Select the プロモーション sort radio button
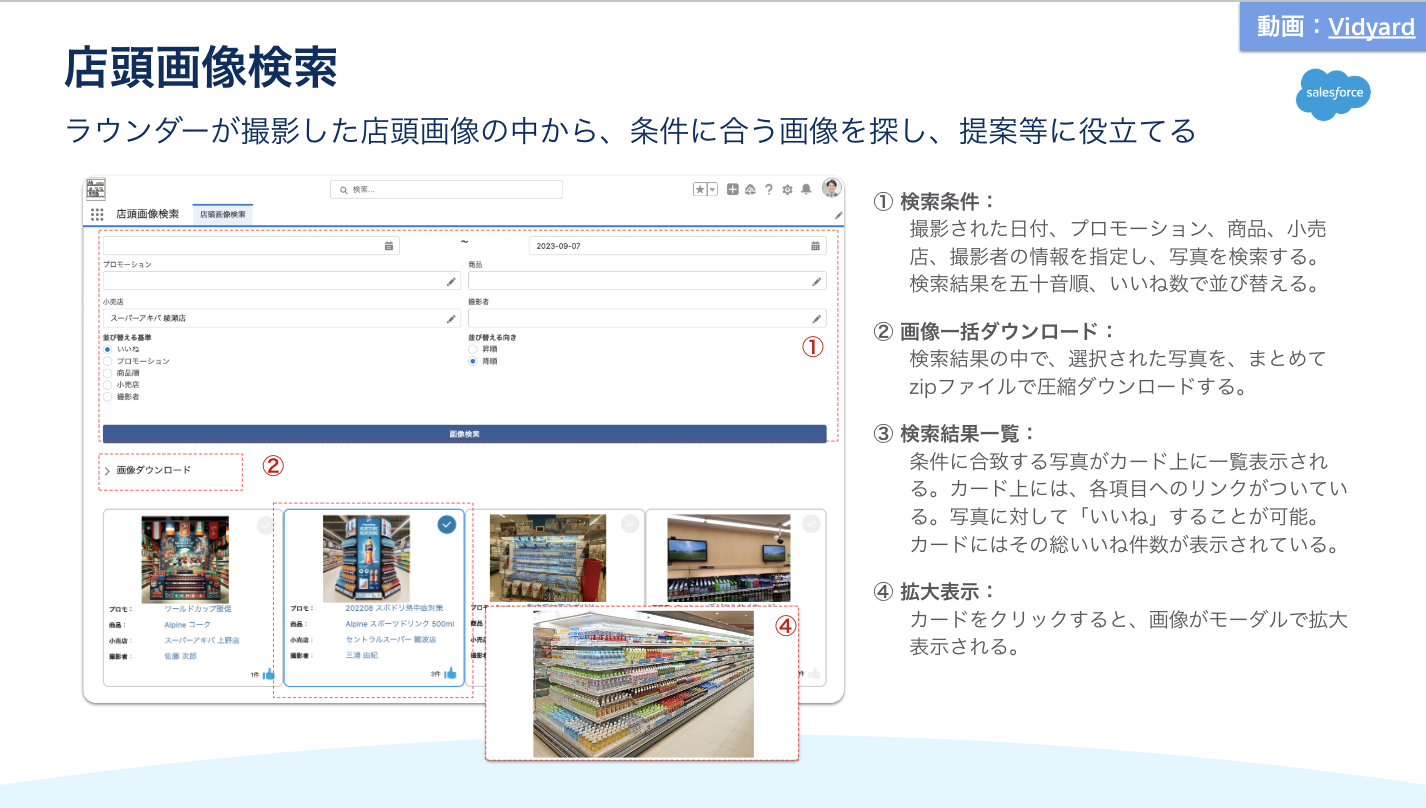Image resolution: width=1426 pixels, height=808 pixels. pyautogui.click(x=108, y=361)
